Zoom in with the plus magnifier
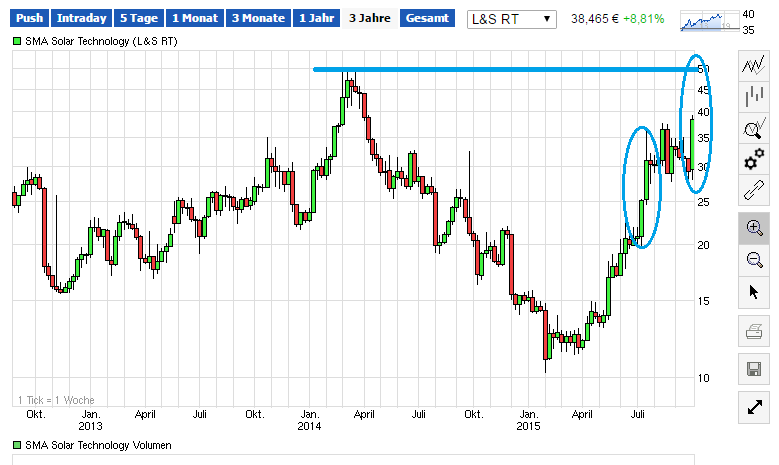Screen dimensions: 779x465 (754, 228)
